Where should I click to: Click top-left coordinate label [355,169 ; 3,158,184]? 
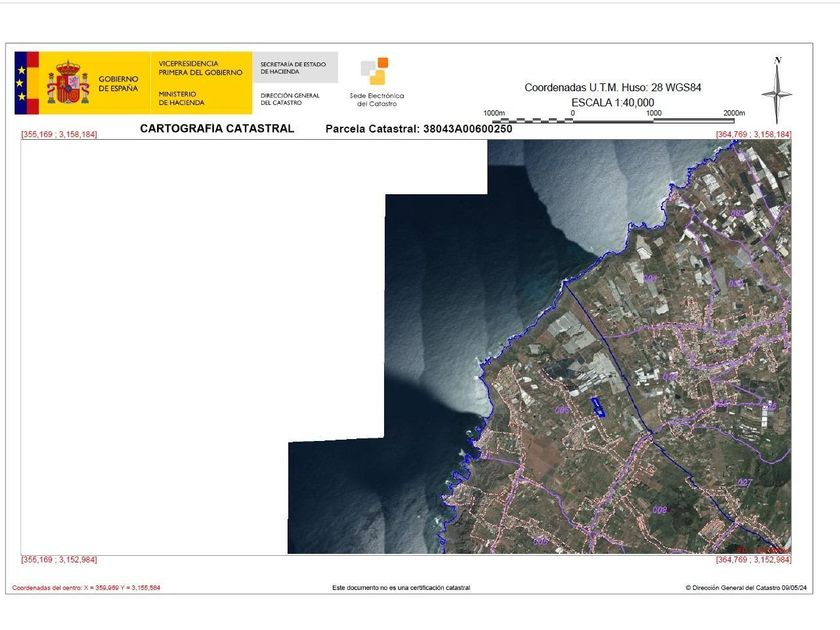59,134
